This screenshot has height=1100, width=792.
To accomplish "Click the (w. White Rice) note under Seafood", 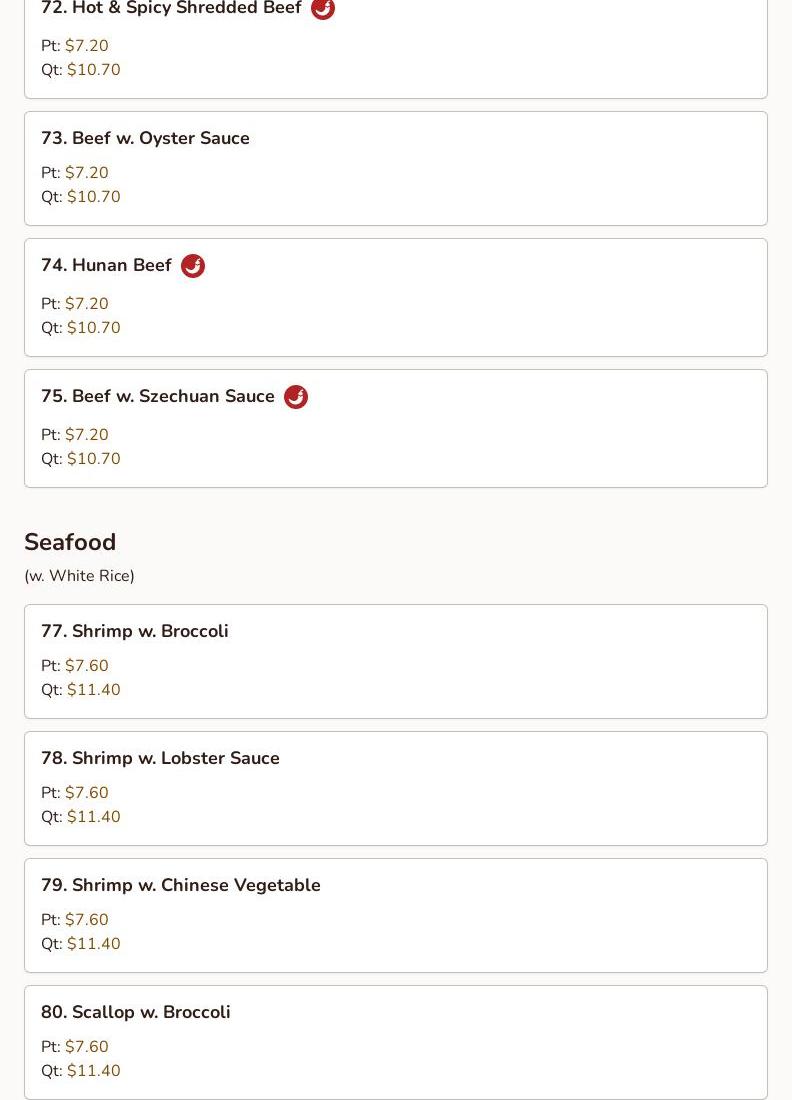I will (79, 576).
